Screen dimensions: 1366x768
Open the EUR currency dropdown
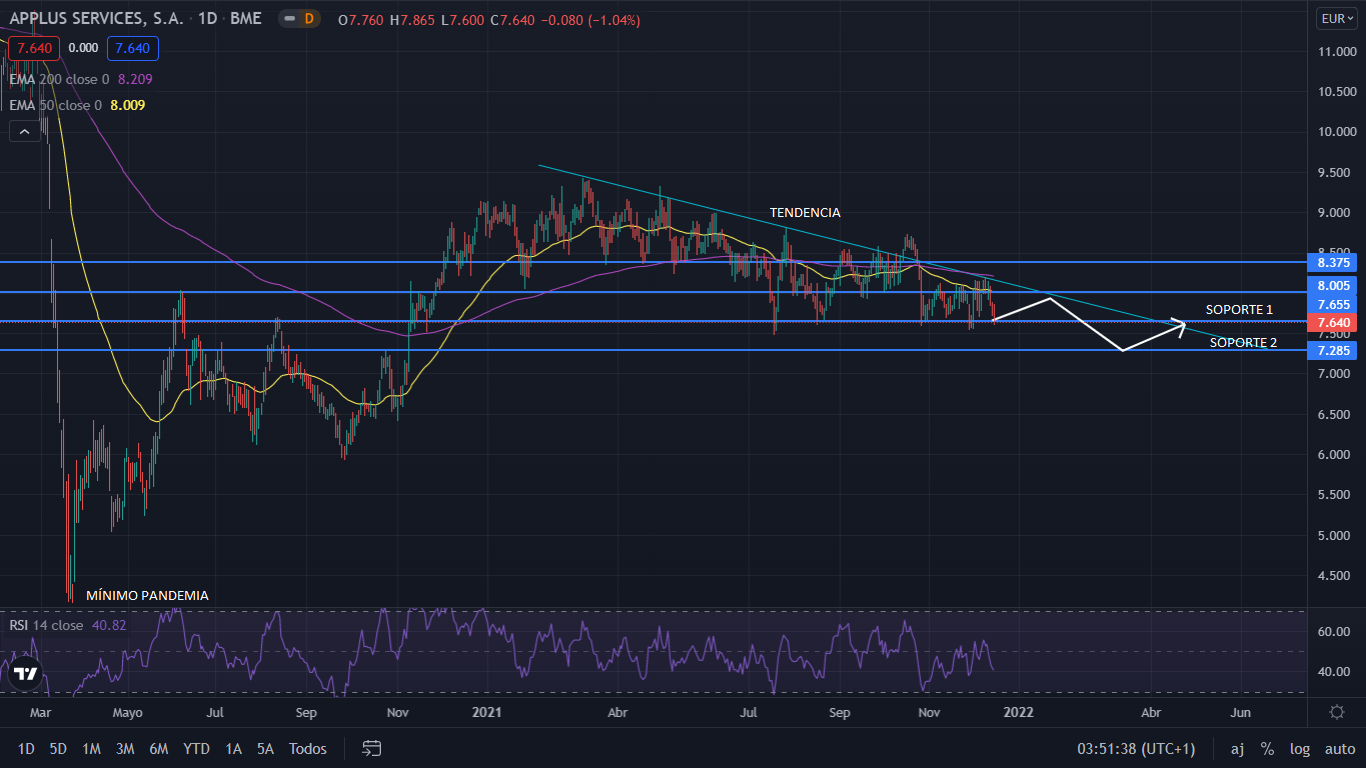pos(1336,19)
